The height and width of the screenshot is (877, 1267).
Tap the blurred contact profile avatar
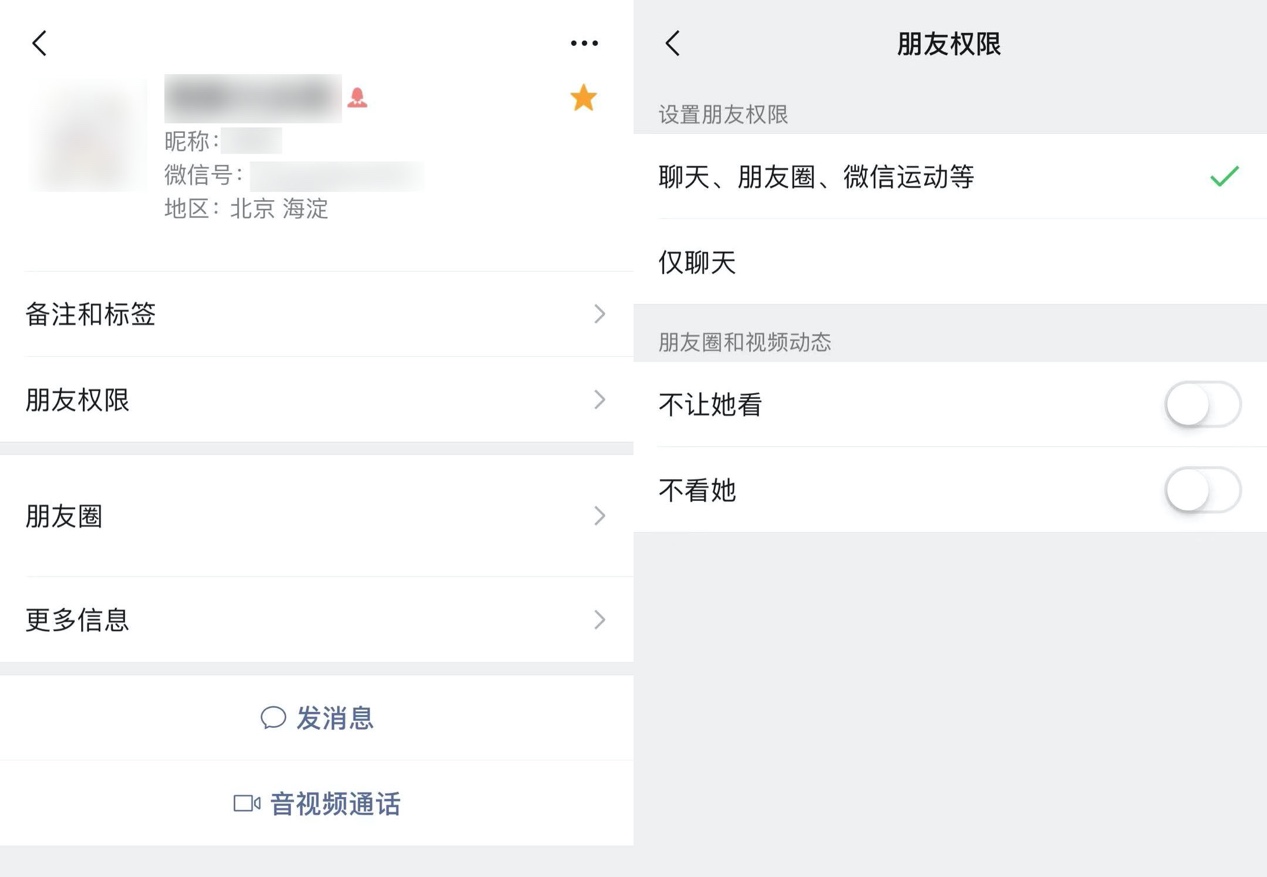pyautogui.click(x=88, y=135)
